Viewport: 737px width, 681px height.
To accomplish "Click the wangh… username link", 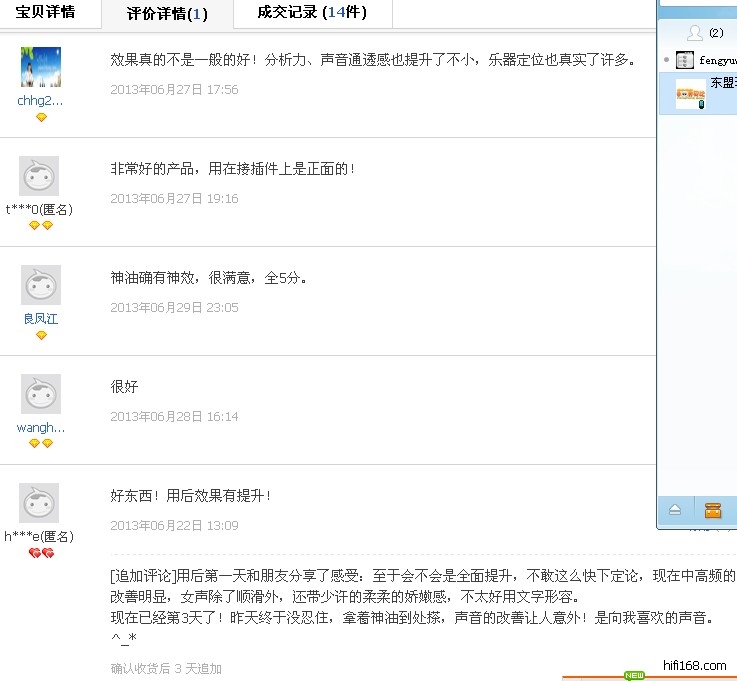I will 40,427.
